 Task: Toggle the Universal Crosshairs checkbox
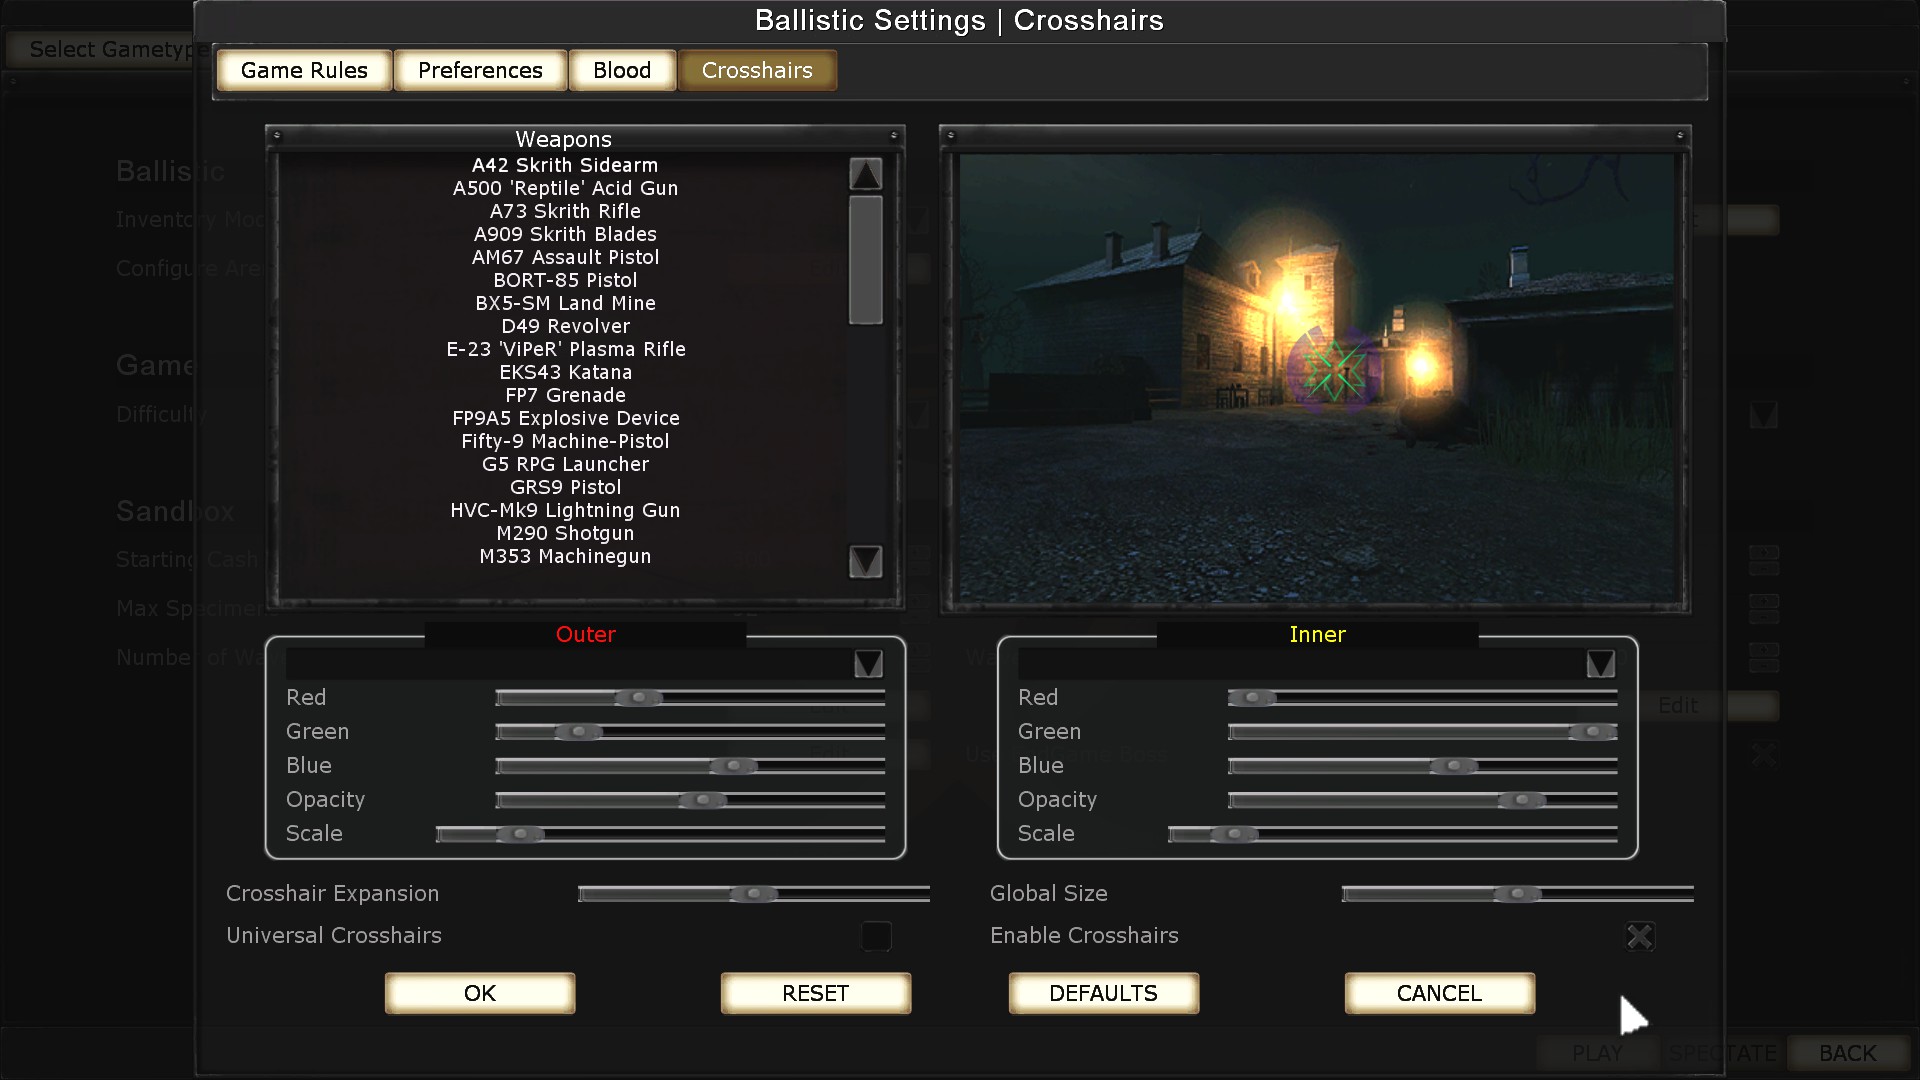[876, 936]
